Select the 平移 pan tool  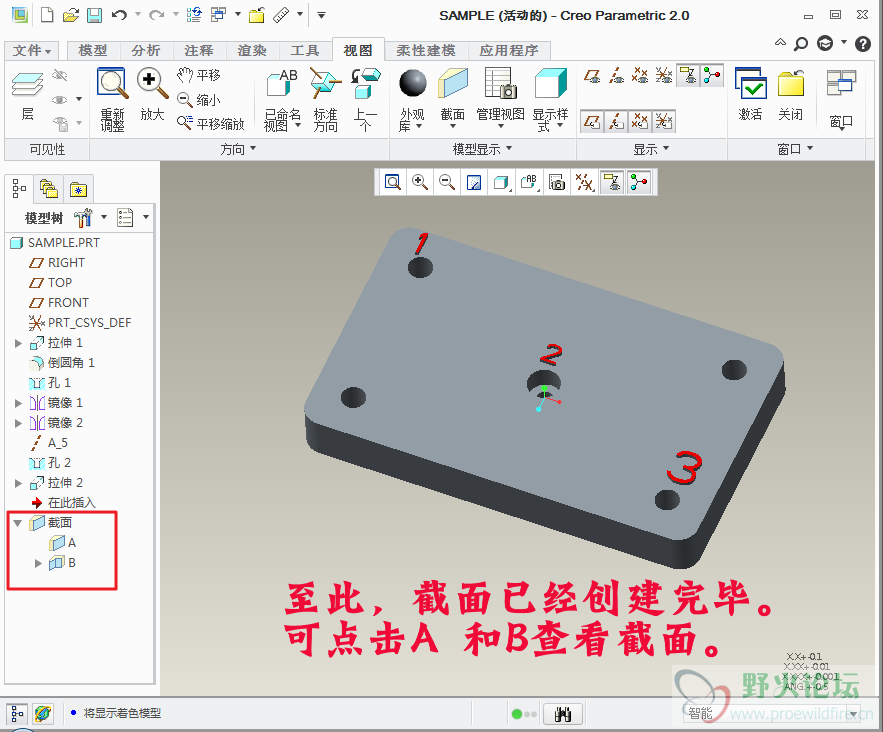coord(198,75)
